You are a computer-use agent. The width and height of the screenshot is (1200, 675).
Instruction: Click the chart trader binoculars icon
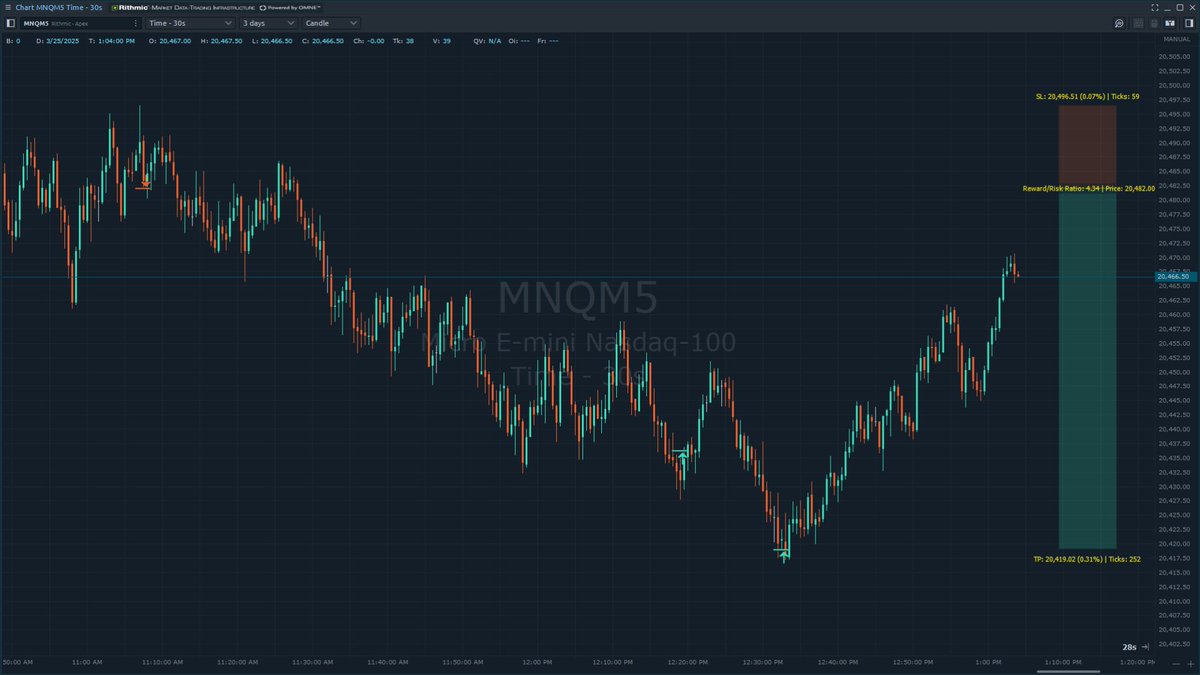[1170, 23]
